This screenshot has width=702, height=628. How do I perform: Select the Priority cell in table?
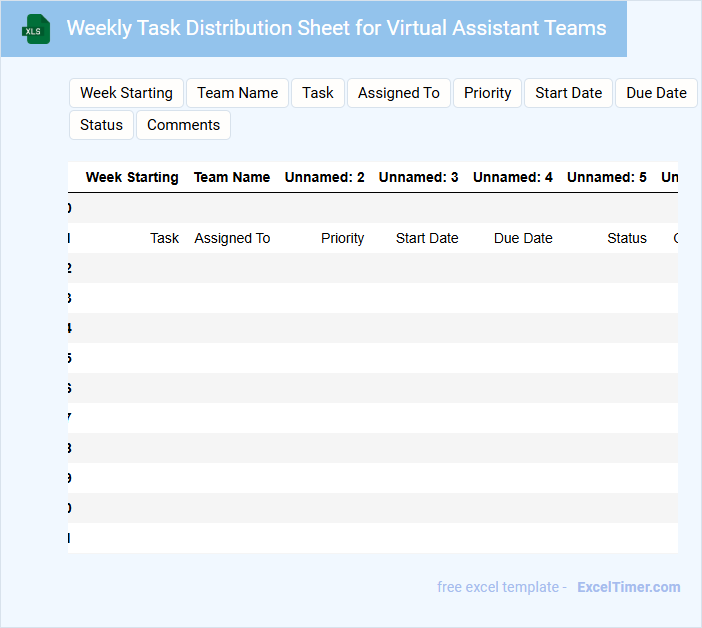[342, 238]
